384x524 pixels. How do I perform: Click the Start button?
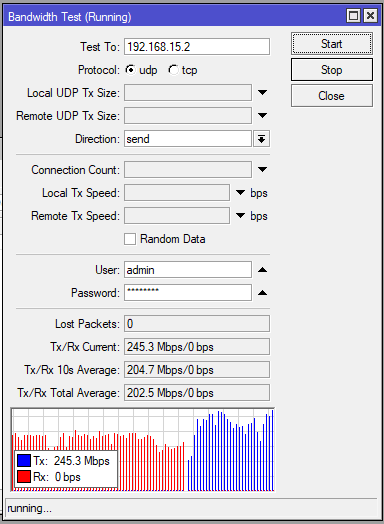pos(332,44)
